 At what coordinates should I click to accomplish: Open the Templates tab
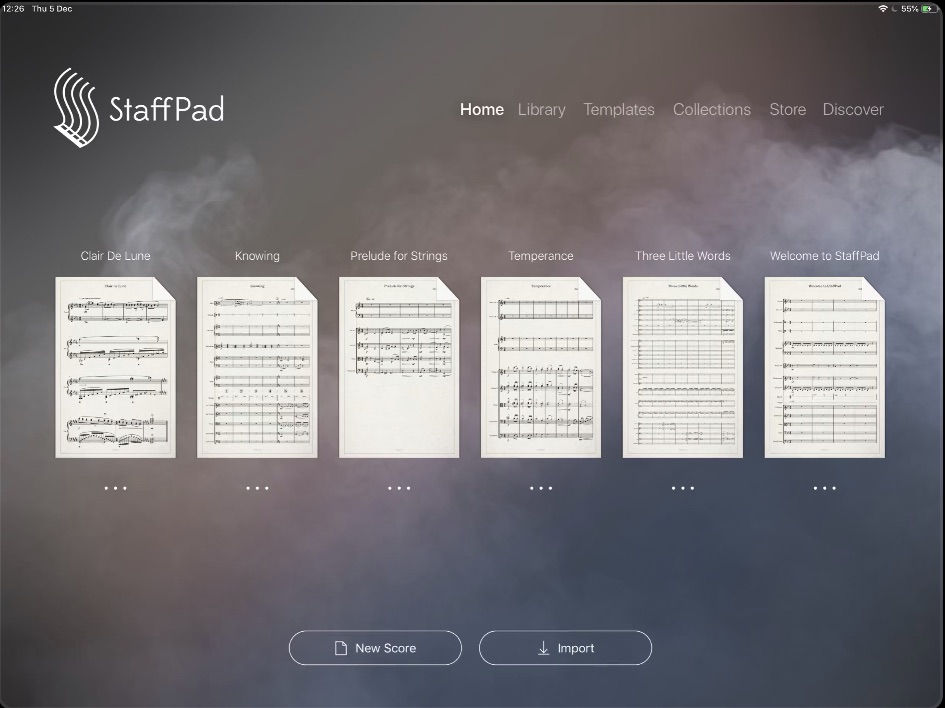618,110
